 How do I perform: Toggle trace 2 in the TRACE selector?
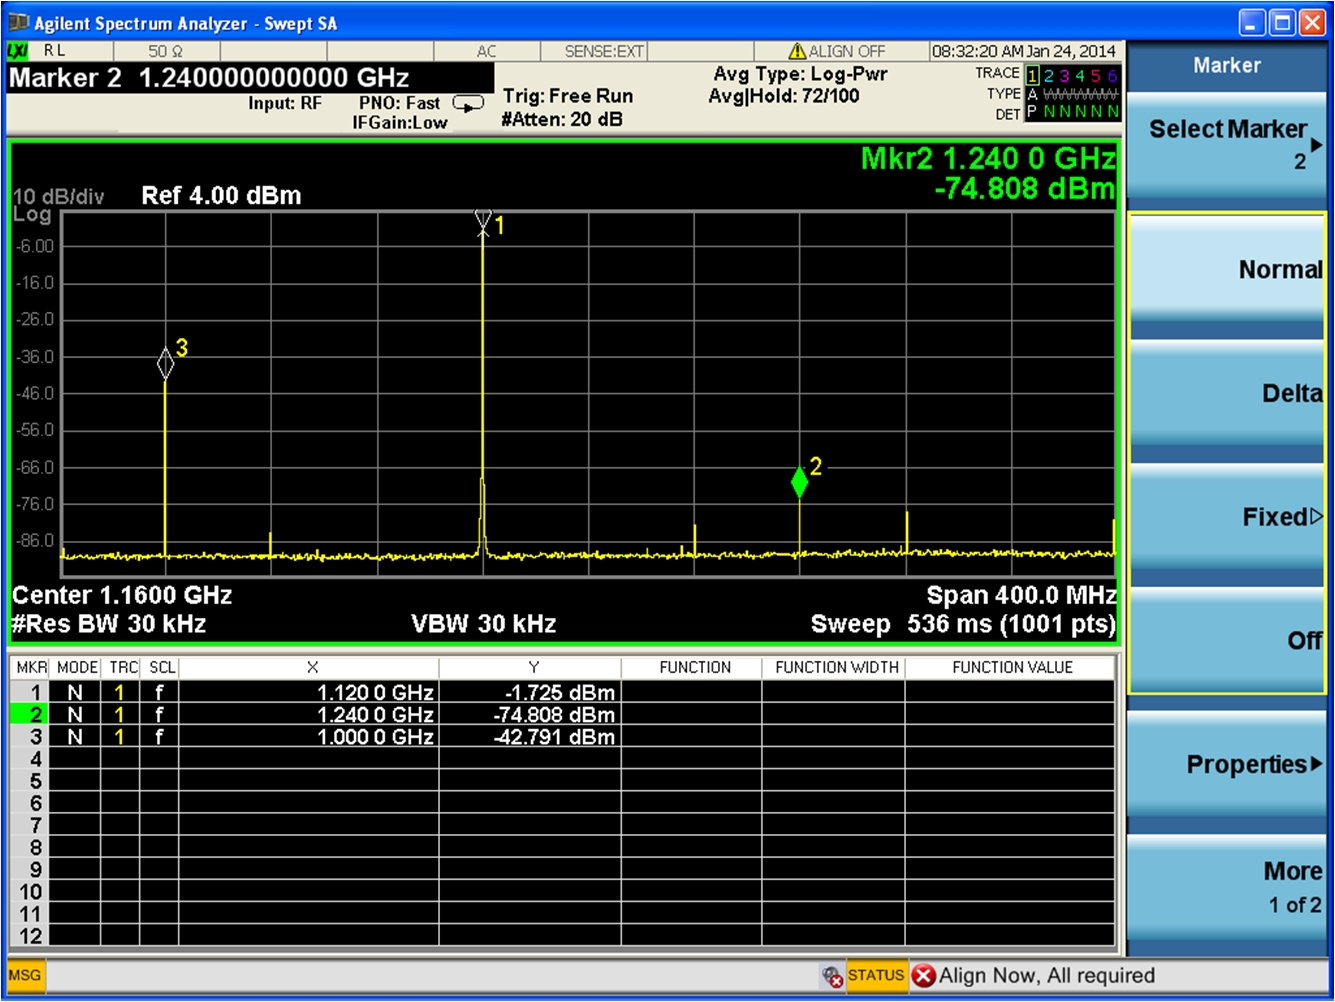tap(1048, 74)
